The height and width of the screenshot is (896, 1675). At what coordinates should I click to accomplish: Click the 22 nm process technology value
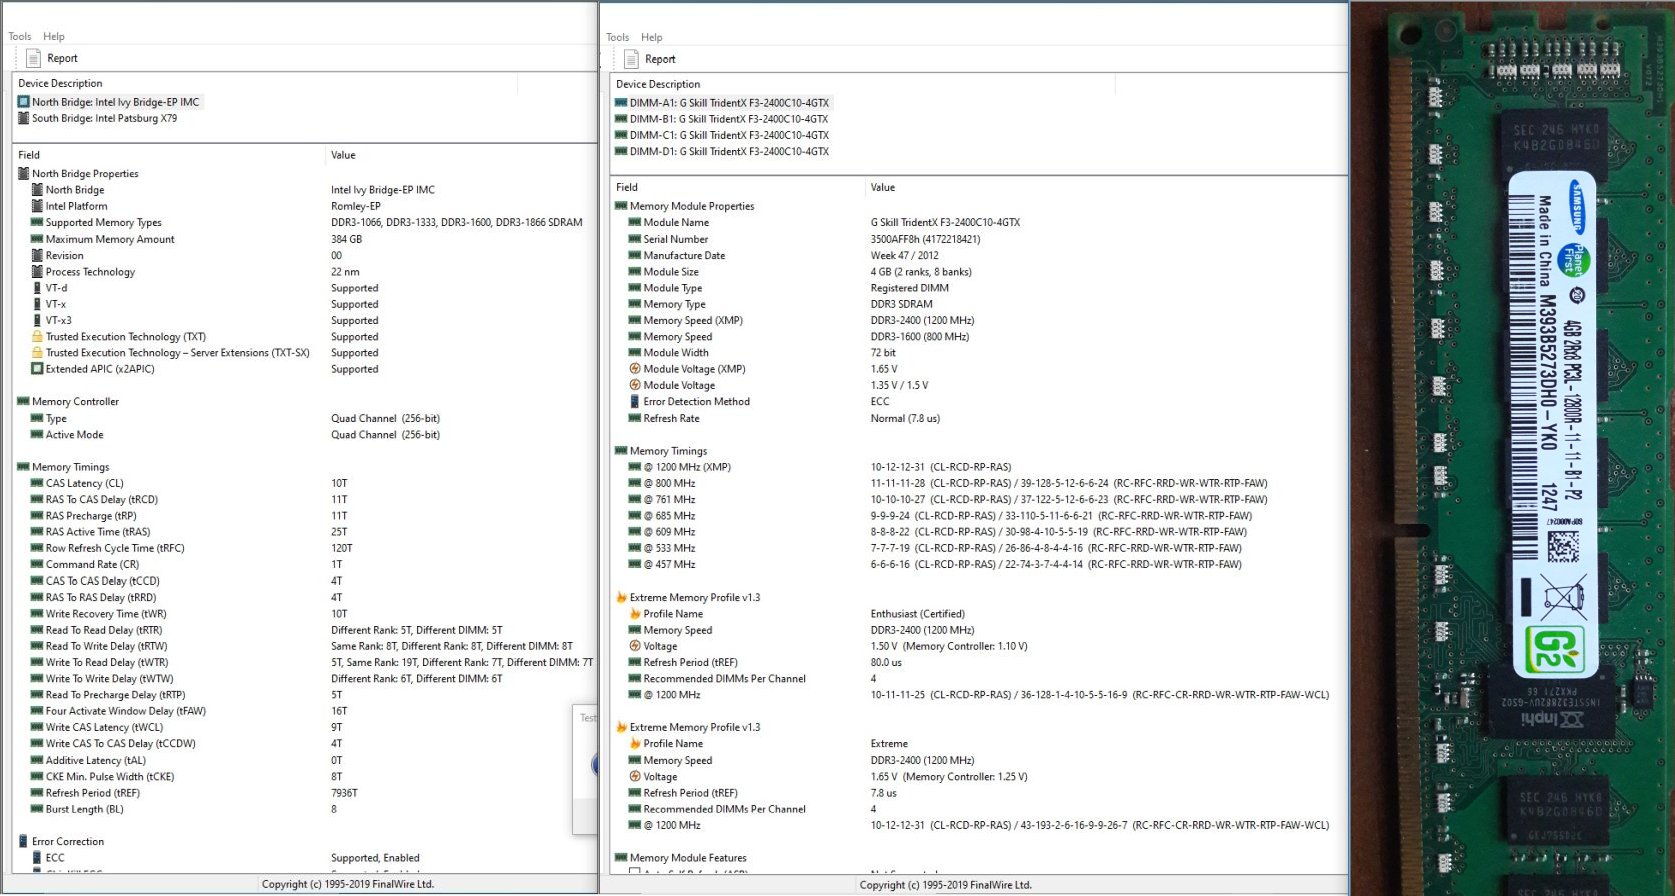[x=345, y=272]
